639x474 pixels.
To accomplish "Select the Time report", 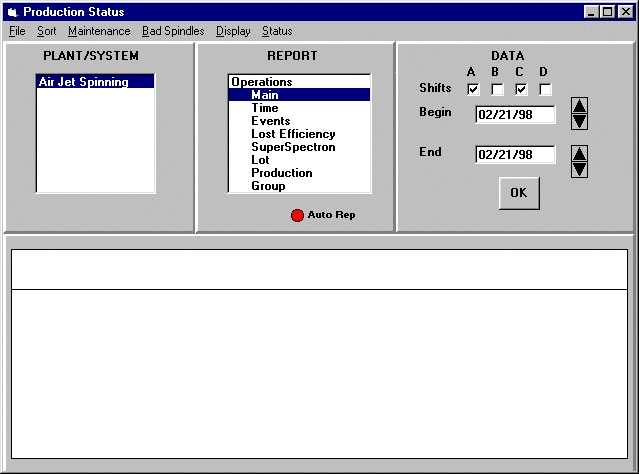I will [x=300, y=108].
